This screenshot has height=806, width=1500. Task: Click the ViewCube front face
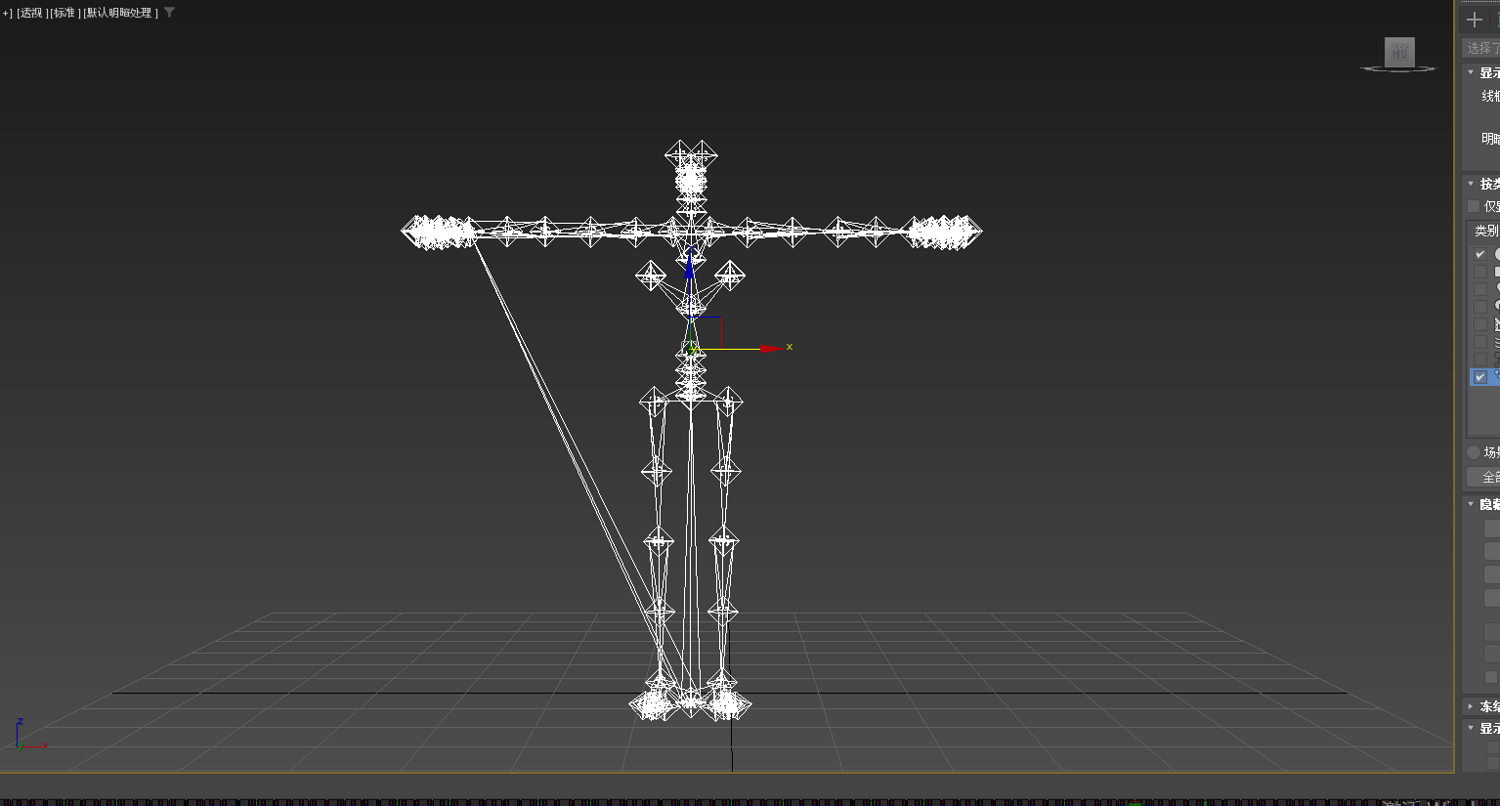click(1399, 52)
